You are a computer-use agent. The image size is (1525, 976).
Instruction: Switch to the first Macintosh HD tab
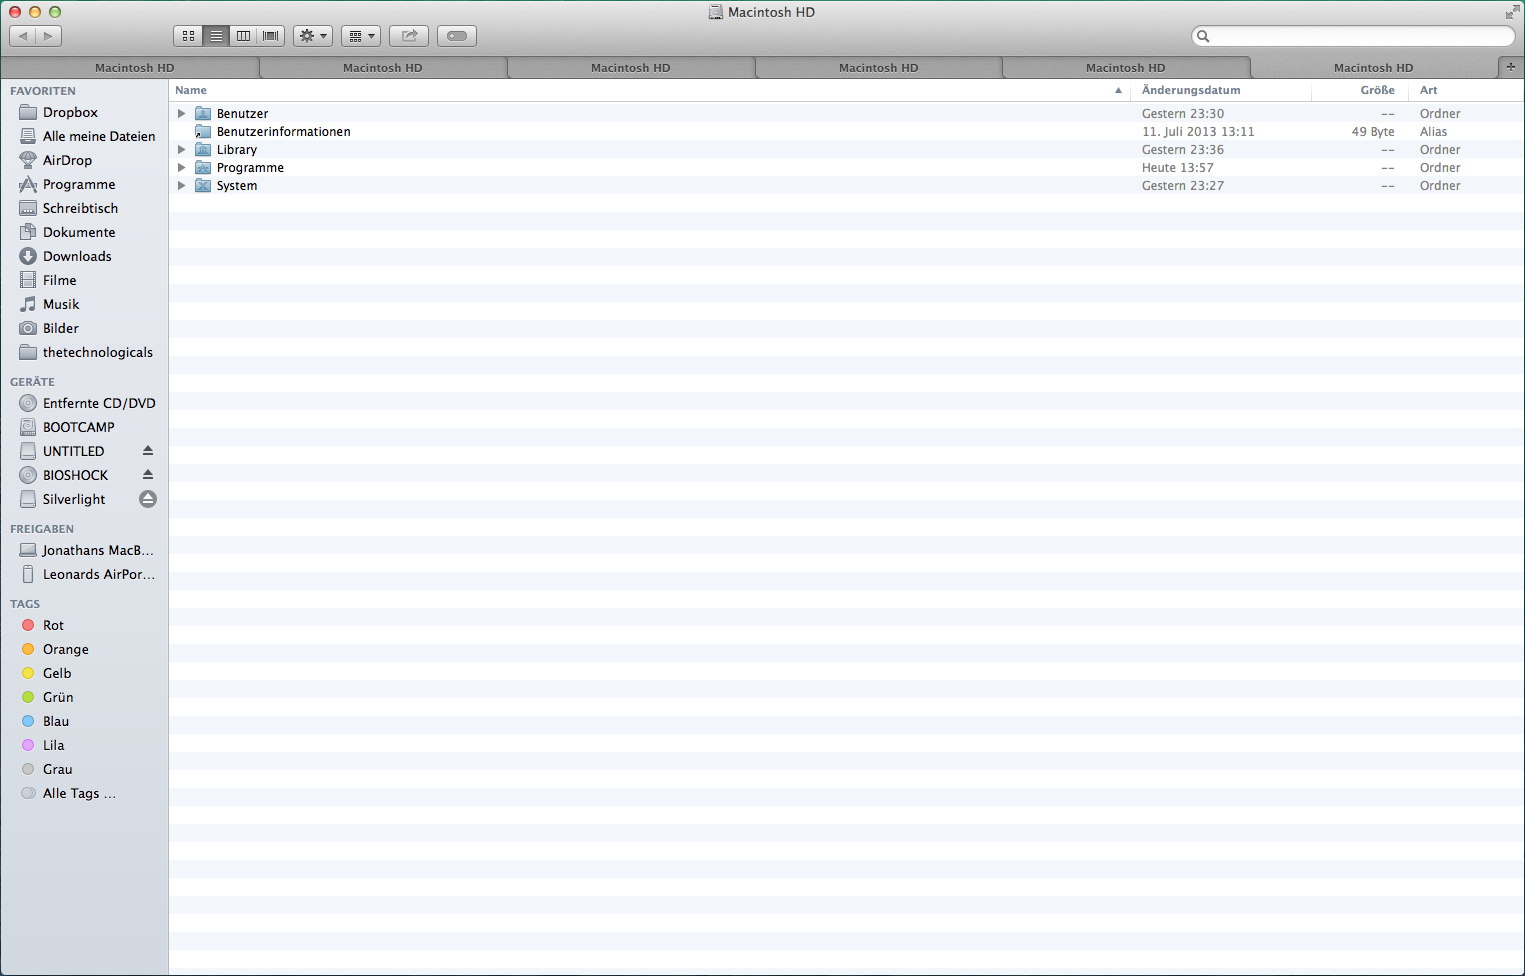coord(134,68)
